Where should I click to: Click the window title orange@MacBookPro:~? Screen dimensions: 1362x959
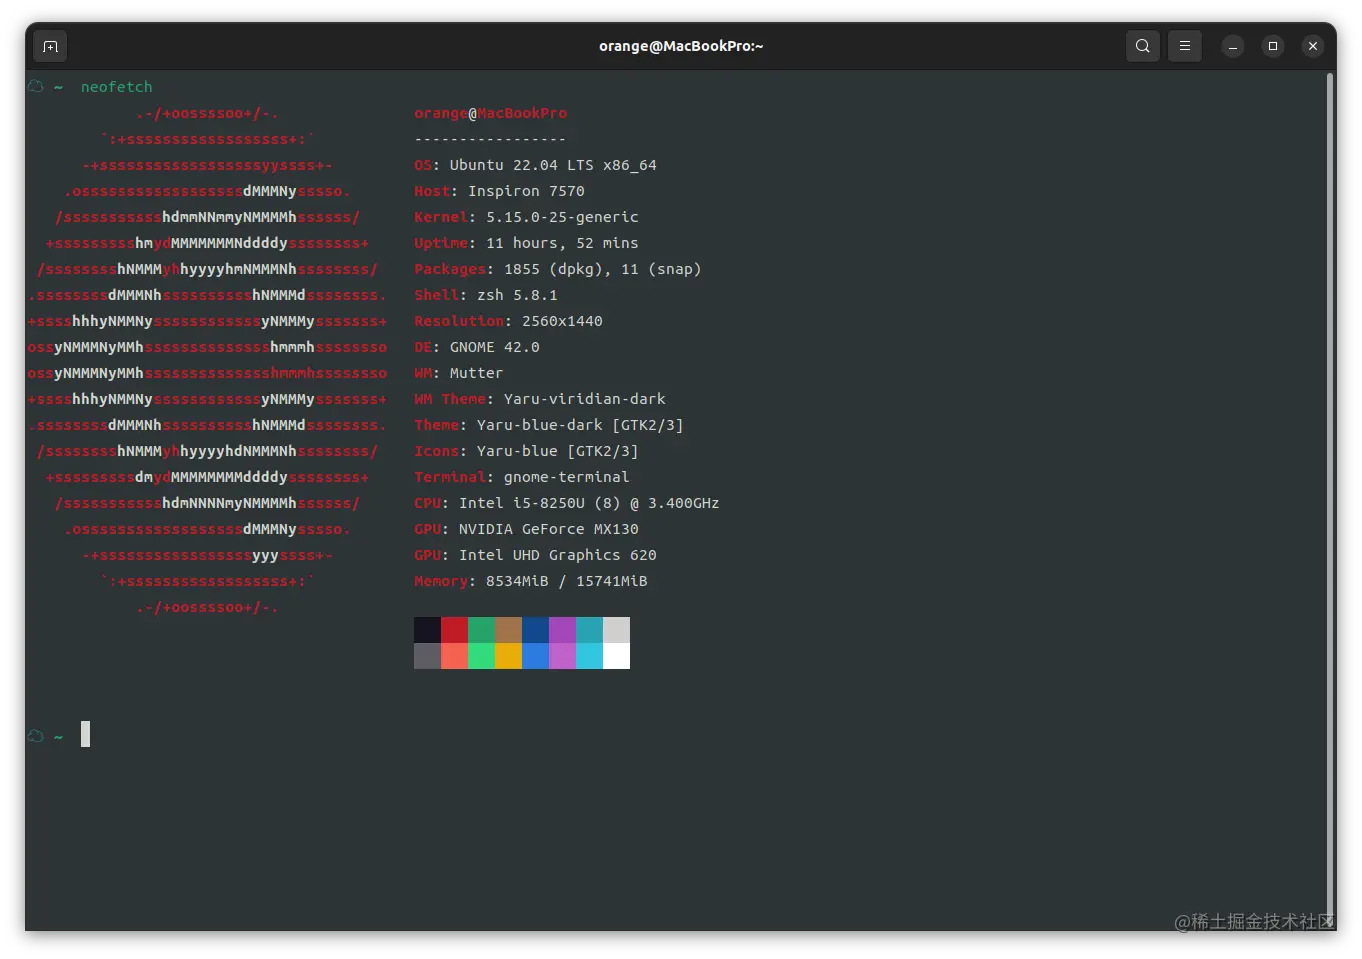click(681, 46)
